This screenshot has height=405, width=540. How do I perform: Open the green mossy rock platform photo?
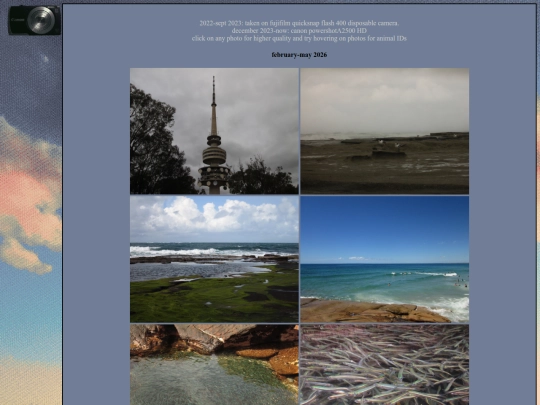pyautogui.click(x=214, y=259)
